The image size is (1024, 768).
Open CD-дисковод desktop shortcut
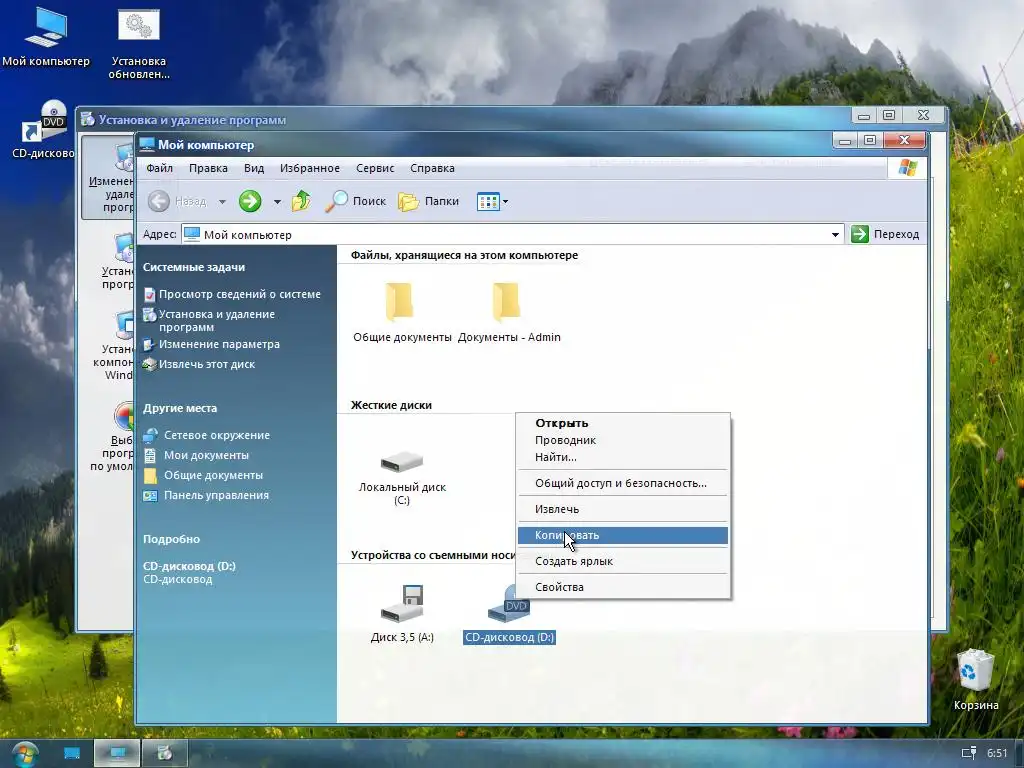pyautogui.click(x=43, y=129)
